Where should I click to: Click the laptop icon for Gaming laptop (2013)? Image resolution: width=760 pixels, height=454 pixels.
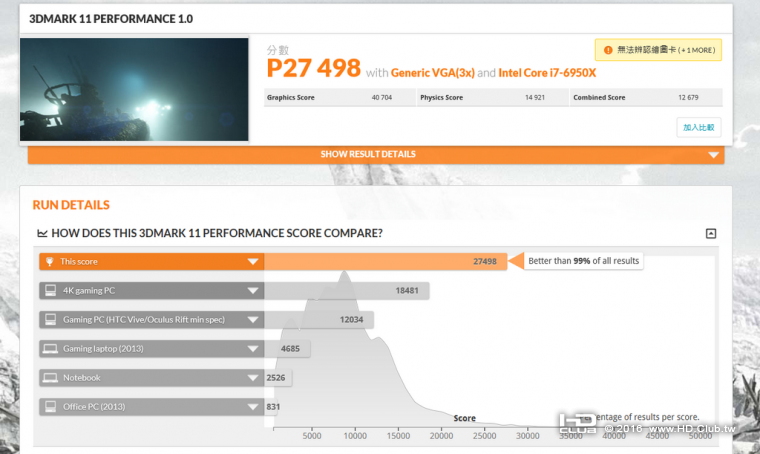[49, 349]
